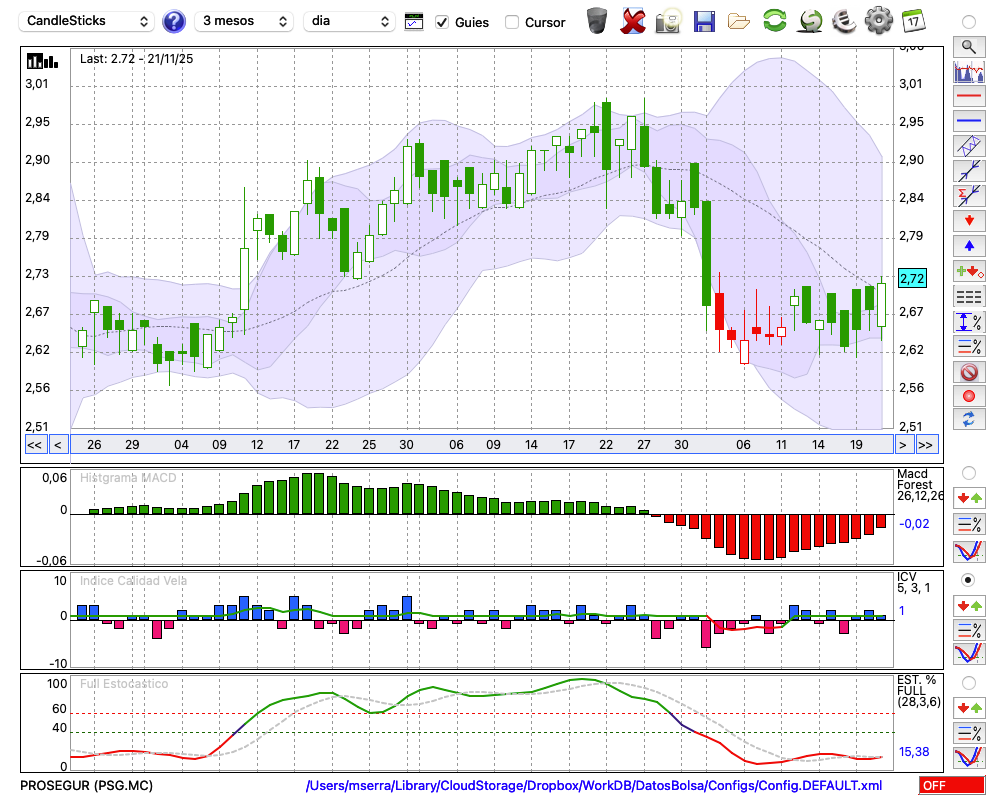1000x800 pixels.
Task: Open the Config.DEFAULT.xml file path link
Action: 594,786
